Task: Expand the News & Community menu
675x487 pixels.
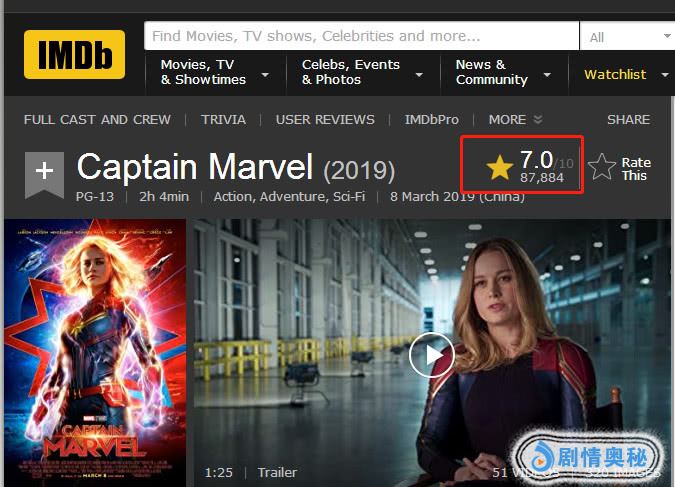Action: 504,72
